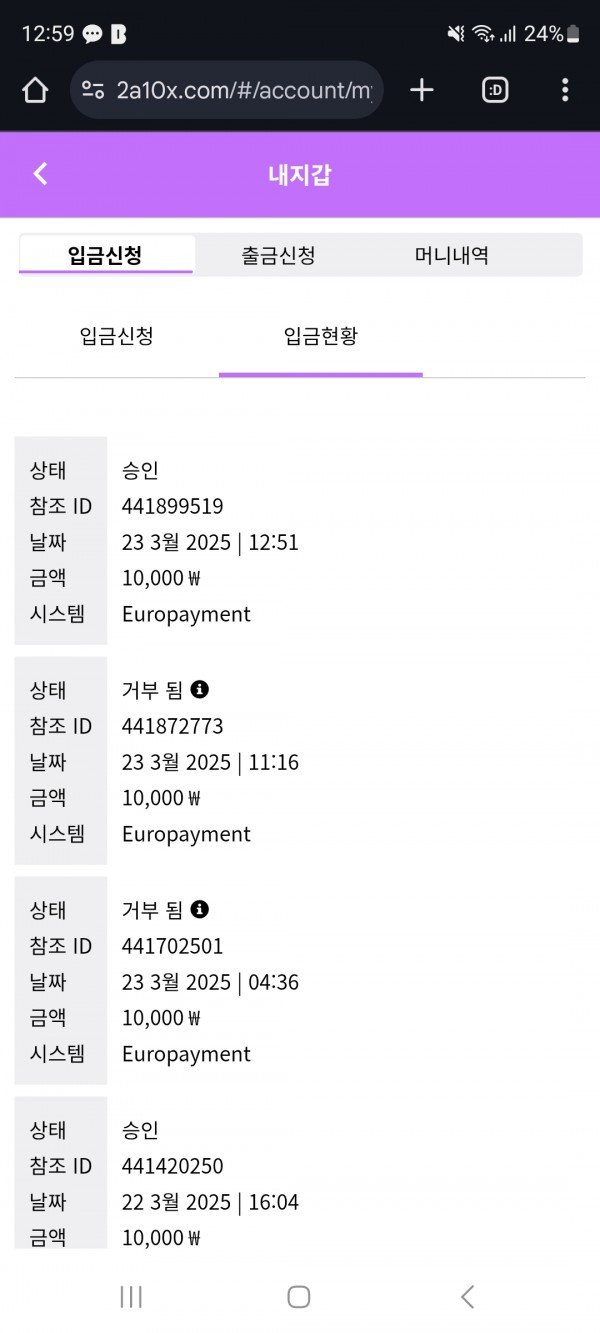Show rejection info for ID 441702501
This screenshot has height=1333, width=600.
(200, 909)
